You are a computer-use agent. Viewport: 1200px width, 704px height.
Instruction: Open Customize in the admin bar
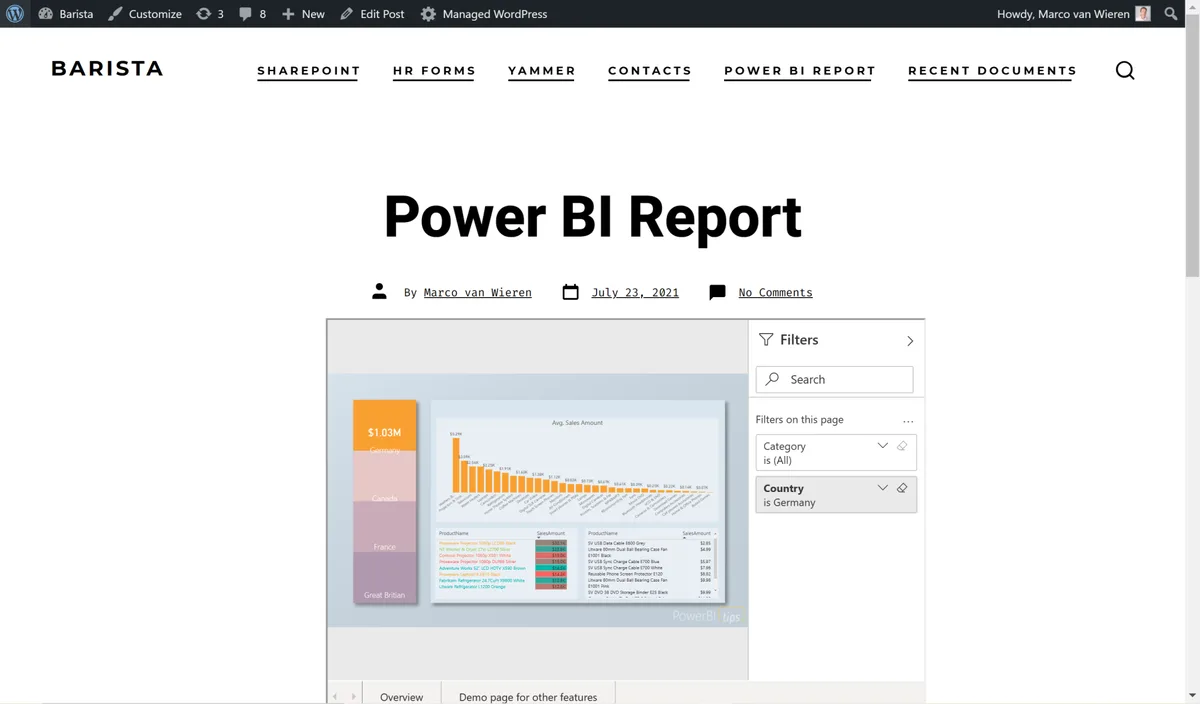(145, 14)
